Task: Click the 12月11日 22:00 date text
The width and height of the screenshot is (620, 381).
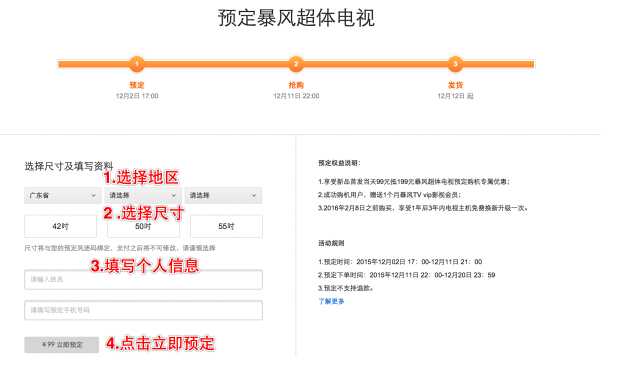Action: tap(296, 96)
